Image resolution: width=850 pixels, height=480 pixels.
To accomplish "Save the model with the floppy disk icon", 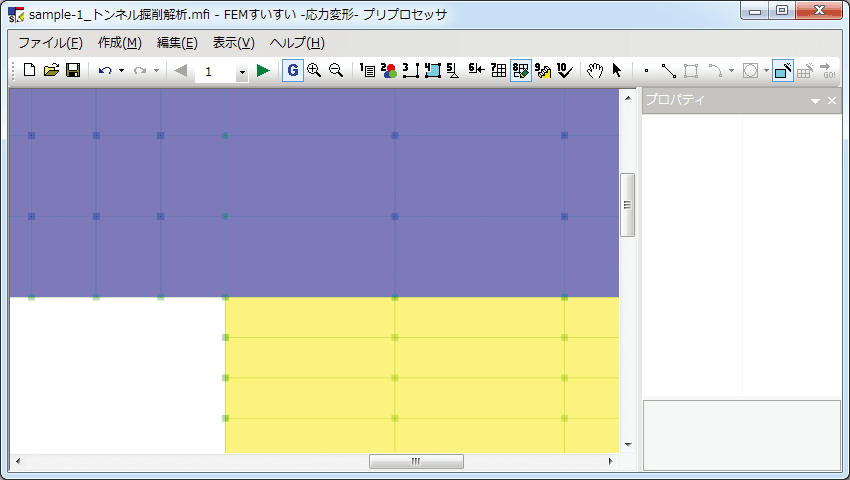I will point(73,71).
